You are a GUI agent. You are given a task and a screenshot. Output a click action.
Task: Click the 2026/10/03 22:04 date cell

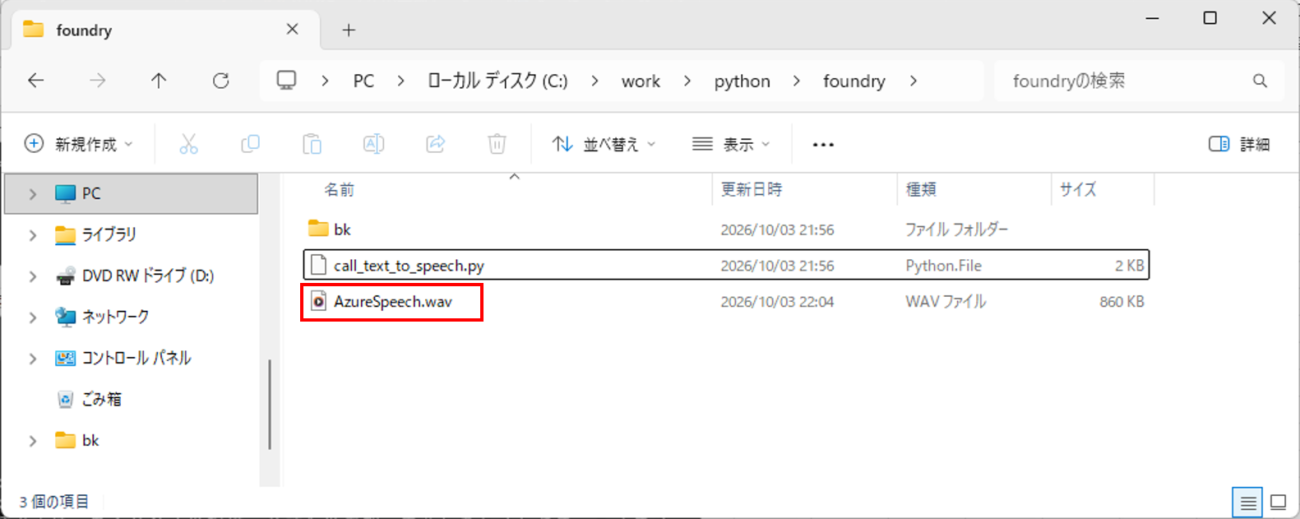click(x=777, y=301)
